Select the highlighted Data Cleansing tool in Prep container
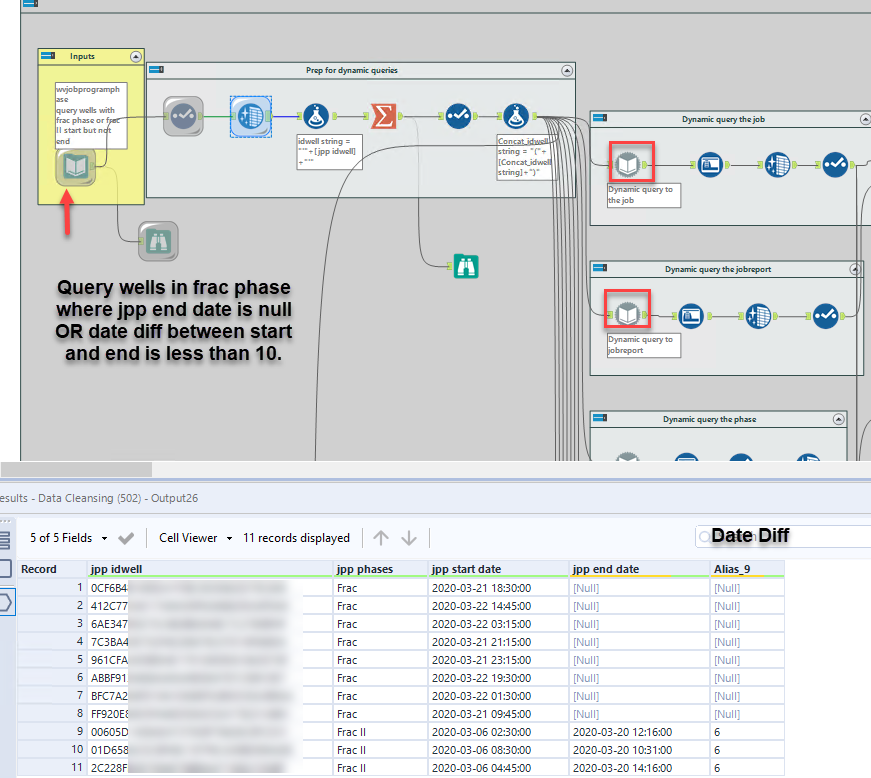The image size is (871, 778). point(251,116)
